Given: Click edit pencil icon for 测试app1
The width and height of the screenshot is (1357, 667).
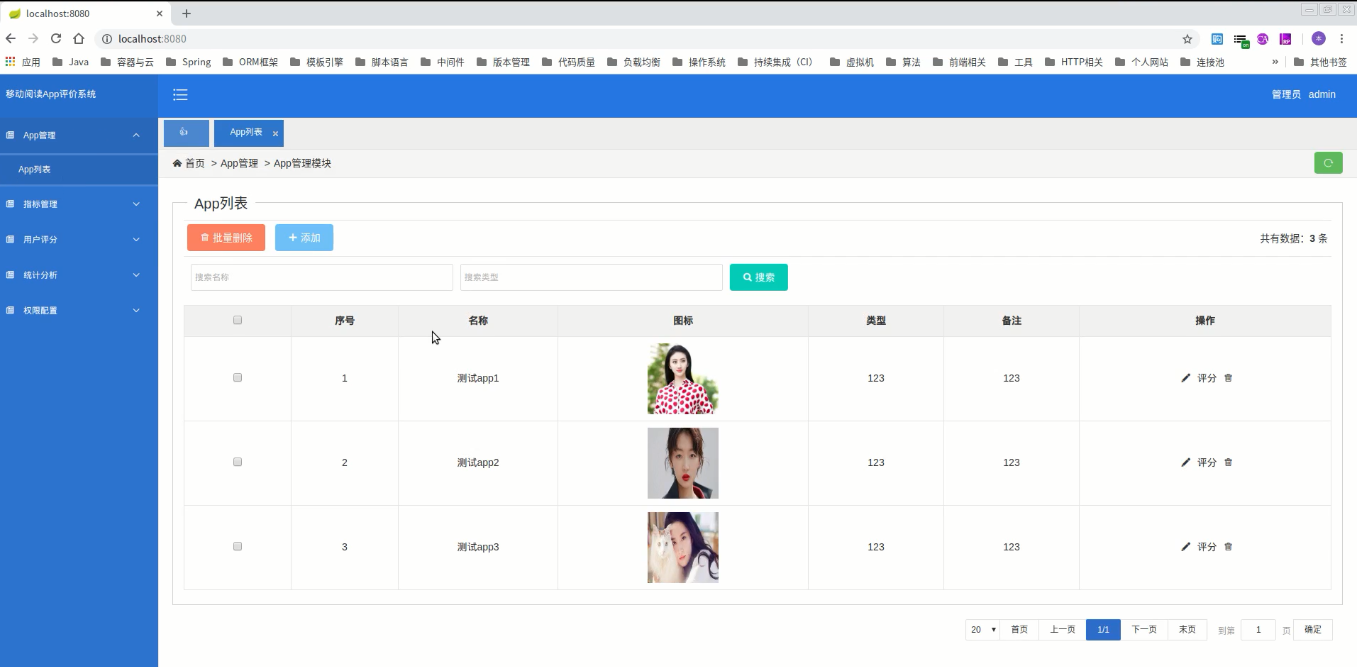Looking at the screenshot, I should [1186, 378].
